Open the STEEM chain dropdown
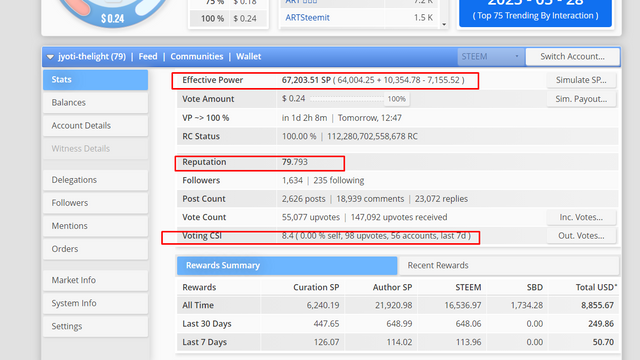Screen dimensions: 640x360 (491, 57)
